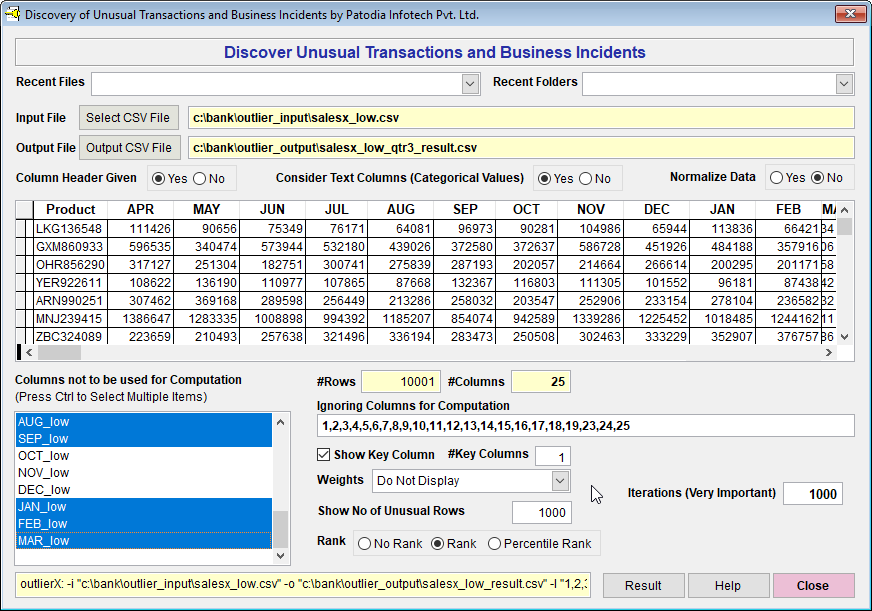Click the Select CSV File button
The image size is (872, 611).
pos(130,118)
